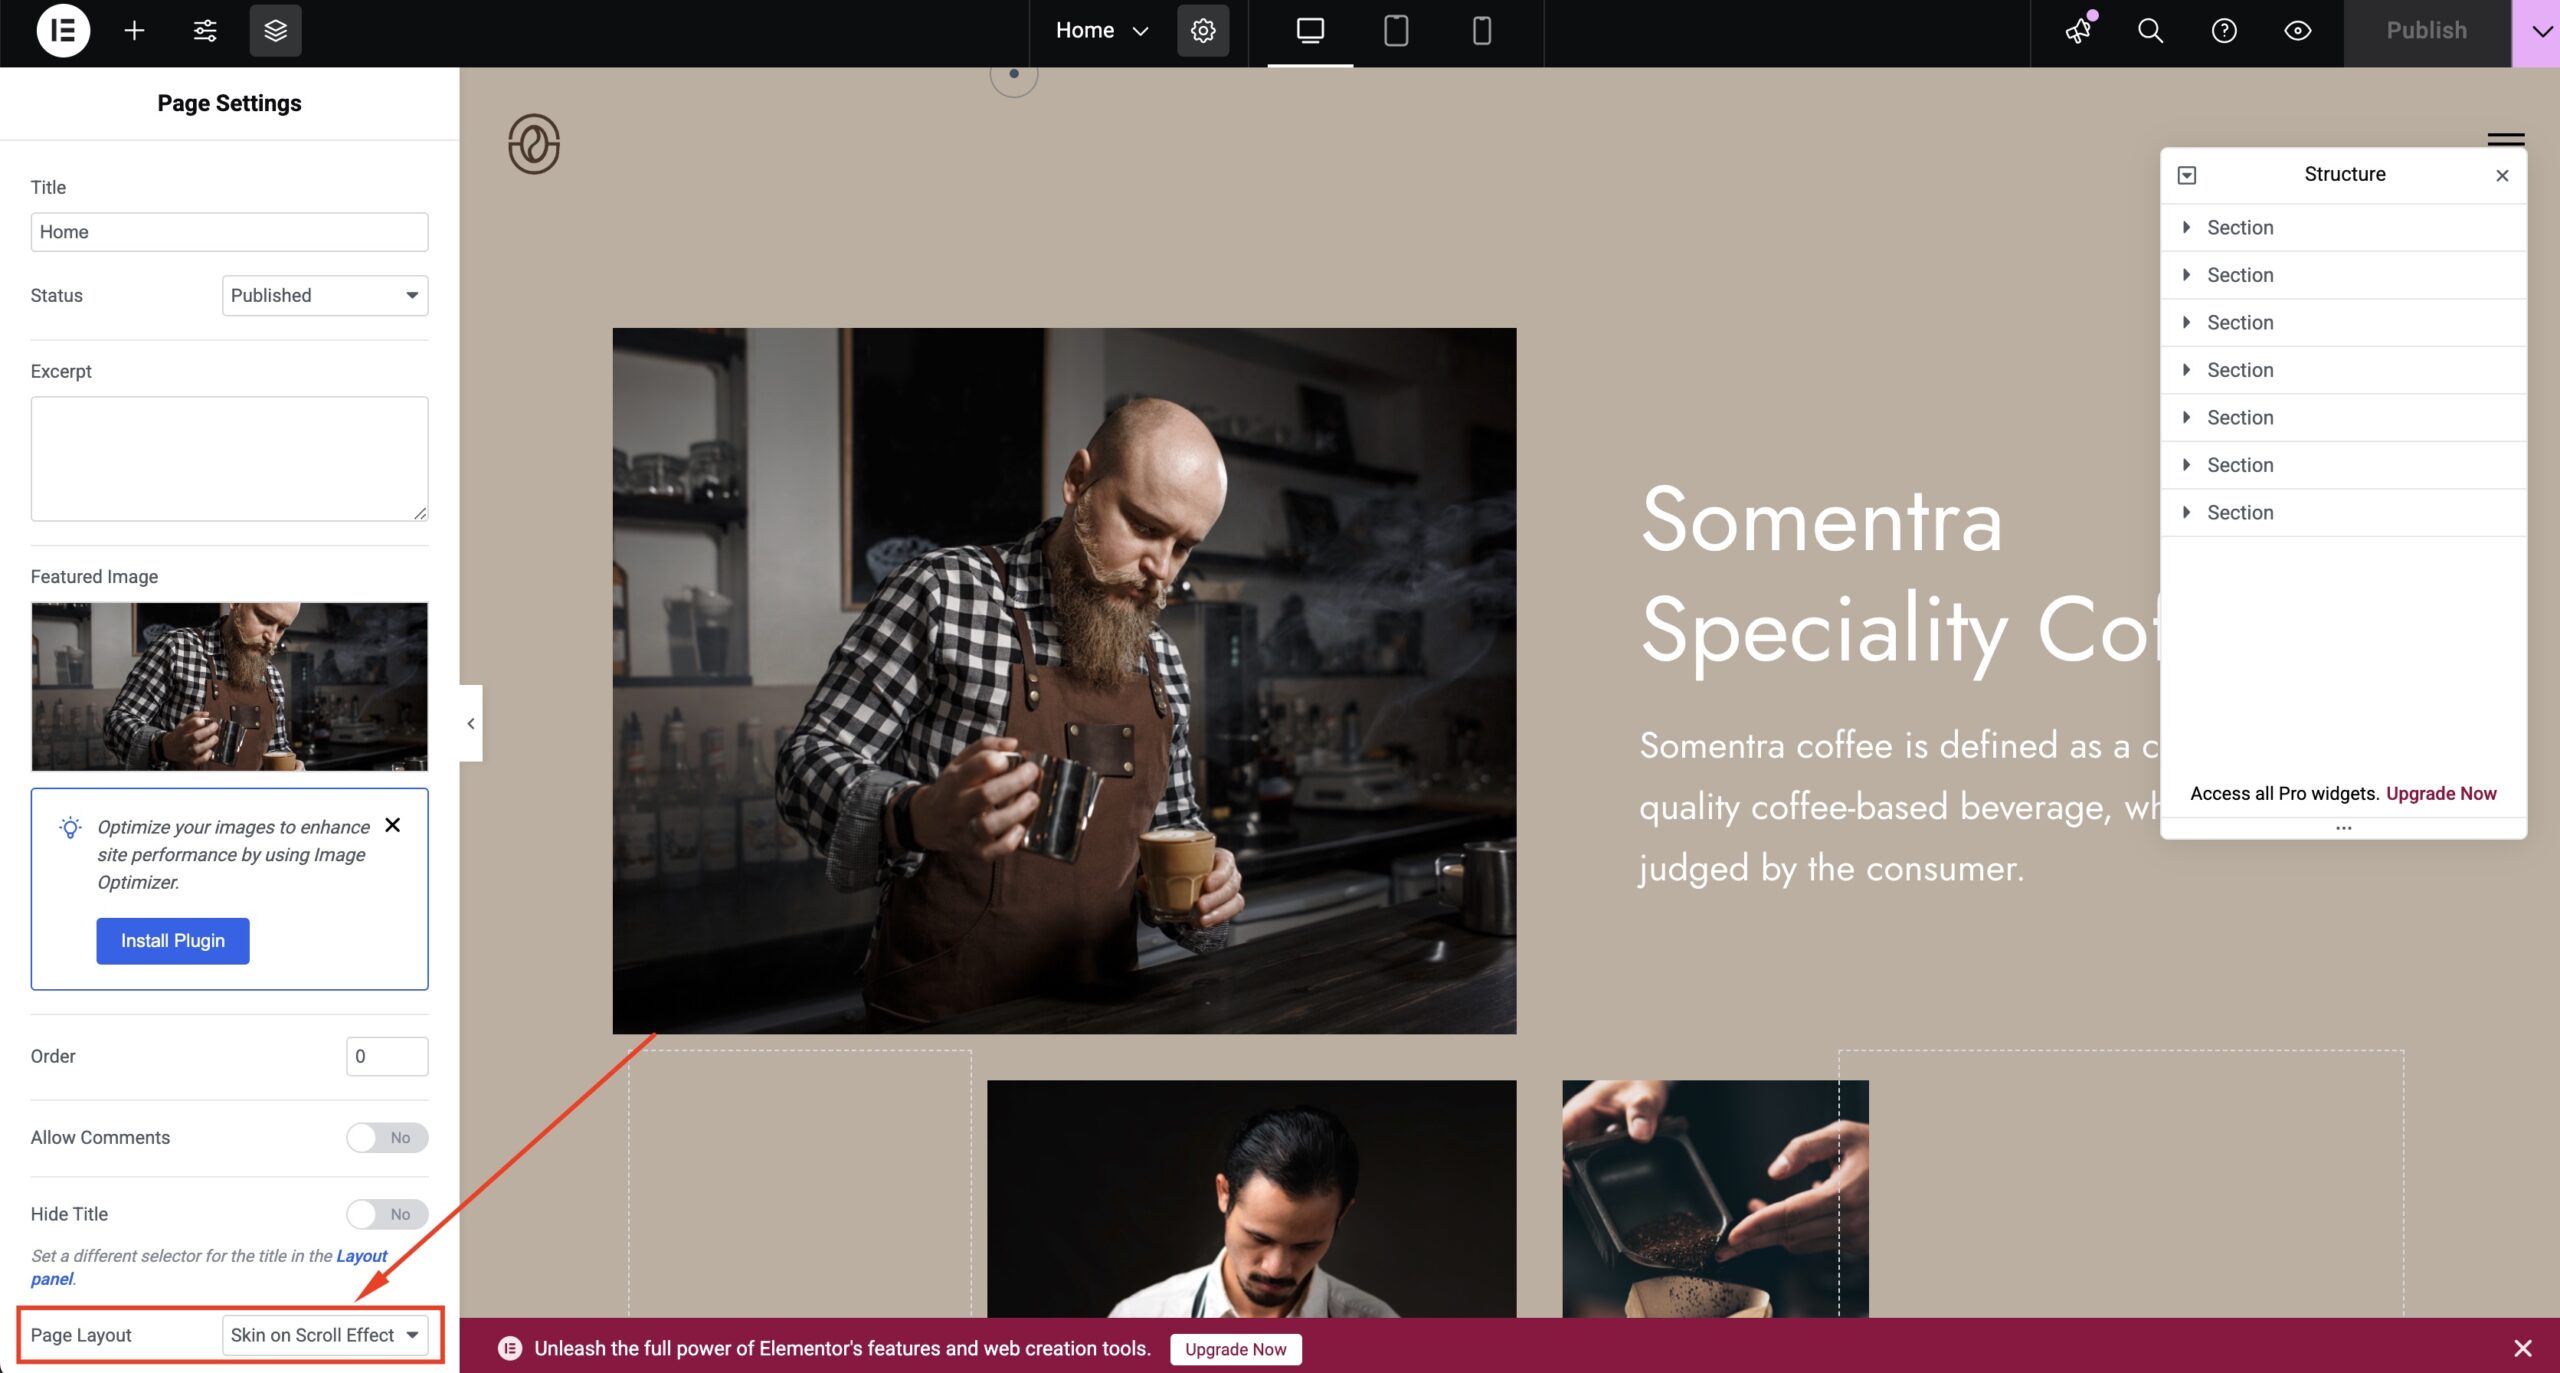This screenshot has width=2560, height=1373.
Task: Open Publish options arrow
Action: (2538, 32)
